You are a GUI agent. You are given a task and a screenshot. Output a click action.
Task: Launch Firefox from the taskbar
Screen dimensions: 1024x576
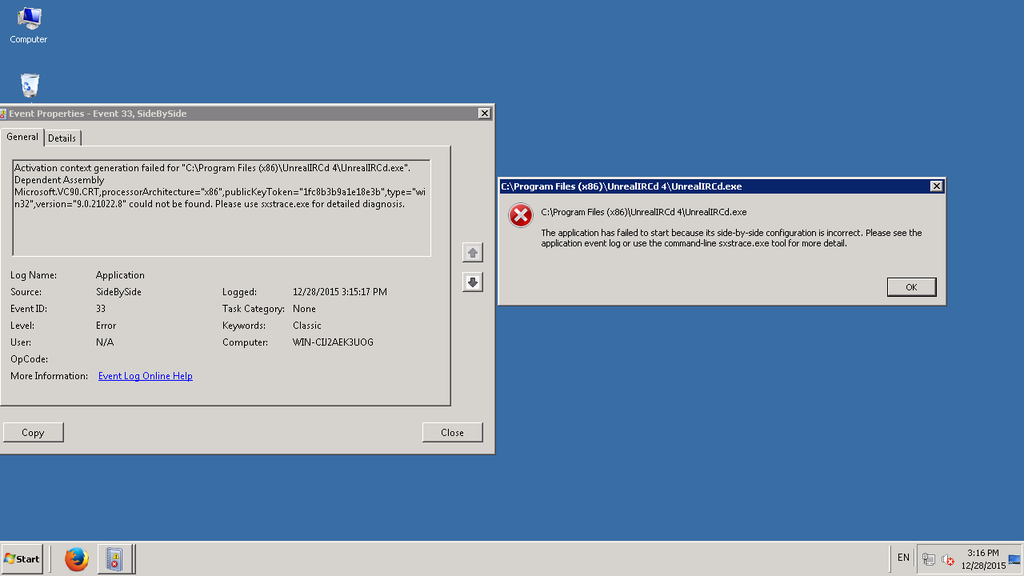77,558
